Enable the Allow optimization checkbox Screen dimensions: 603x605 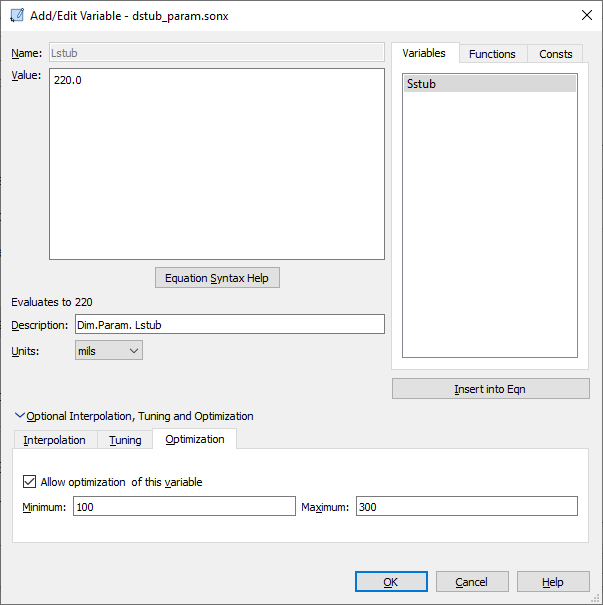(30, 482)
